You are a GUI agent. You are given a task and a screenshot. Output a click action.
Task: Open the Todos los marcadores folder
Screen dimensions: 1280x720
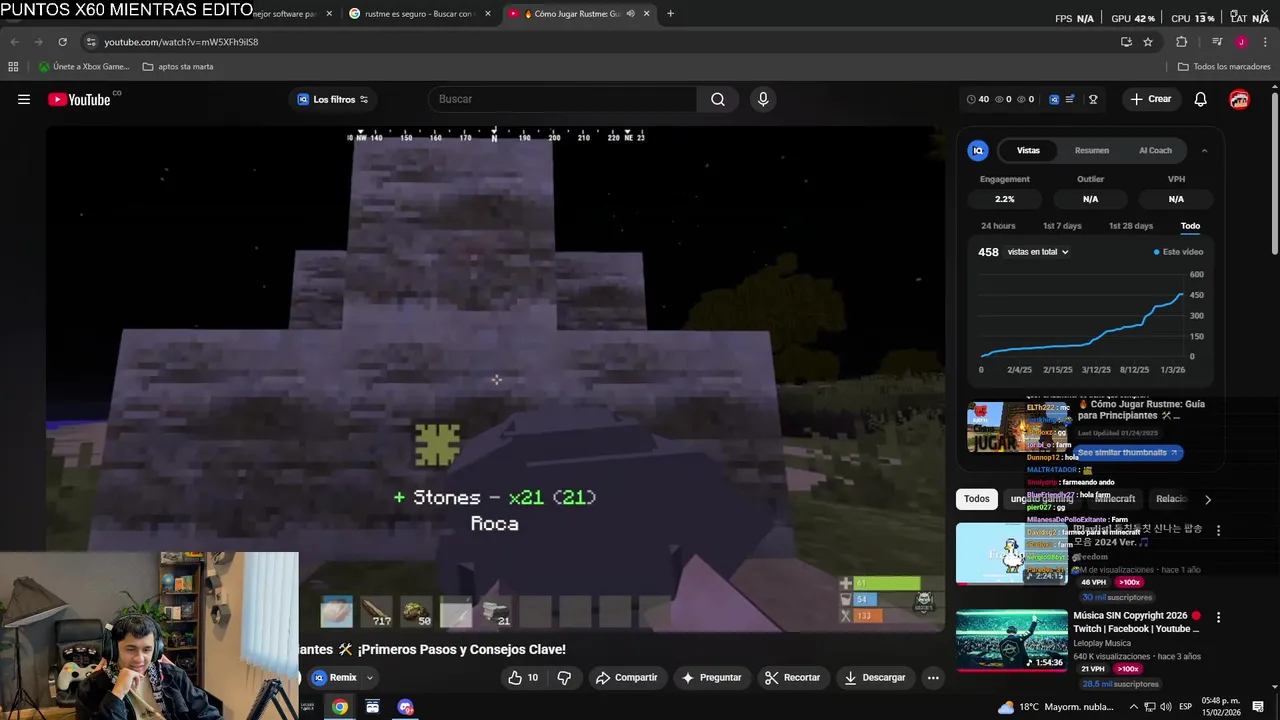[1224, 67]
